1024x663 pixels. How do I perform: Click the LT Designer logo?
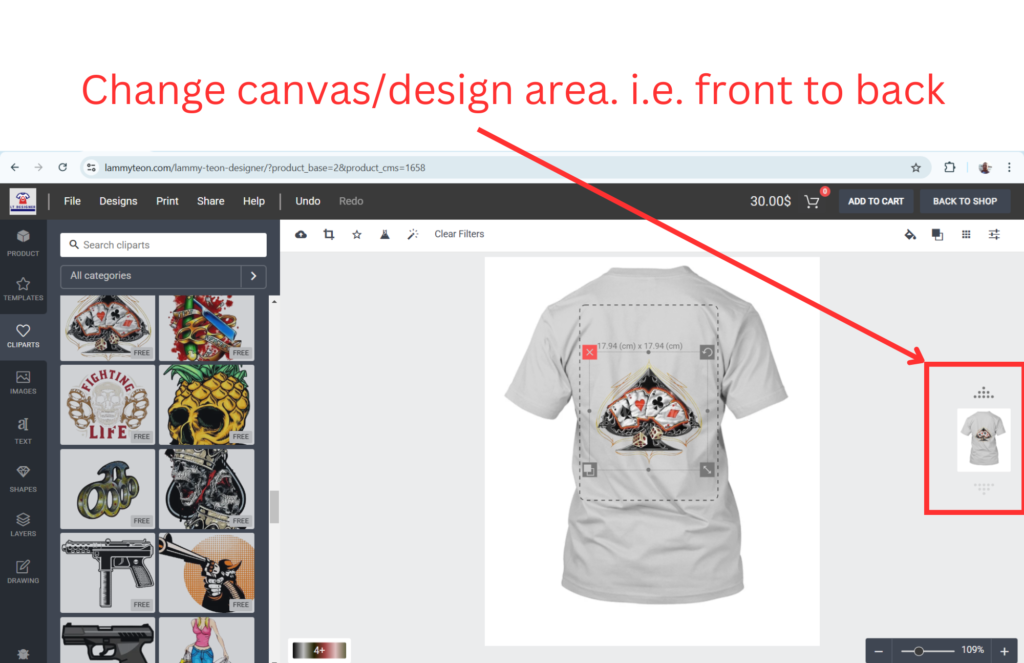coord(23,201)
